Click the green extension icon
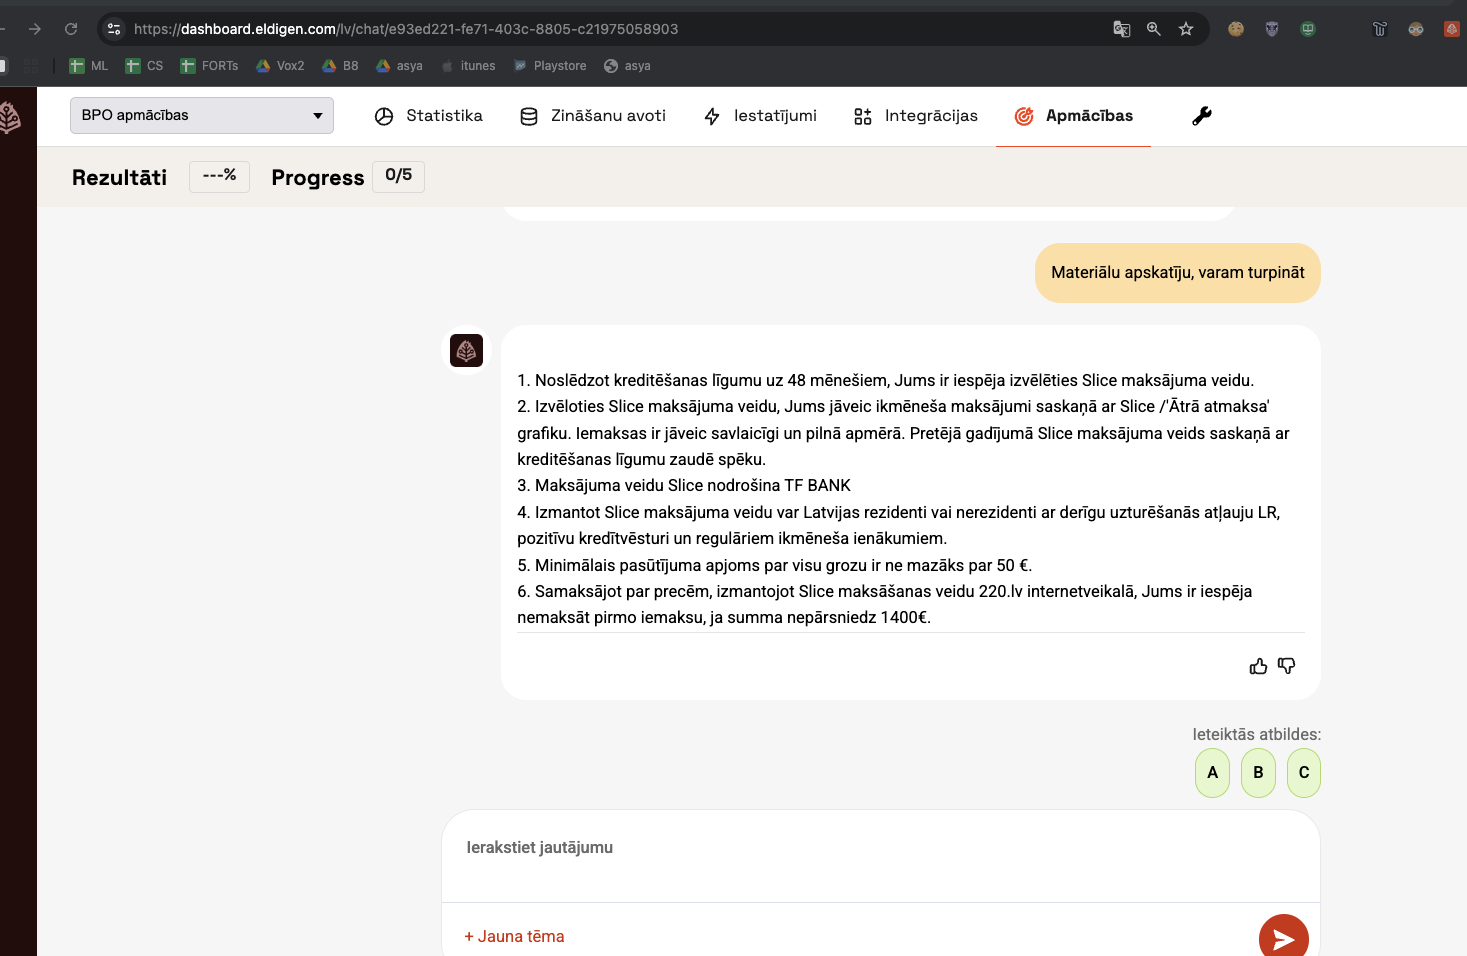1467x956 pixels. (x=1308, y=29)
